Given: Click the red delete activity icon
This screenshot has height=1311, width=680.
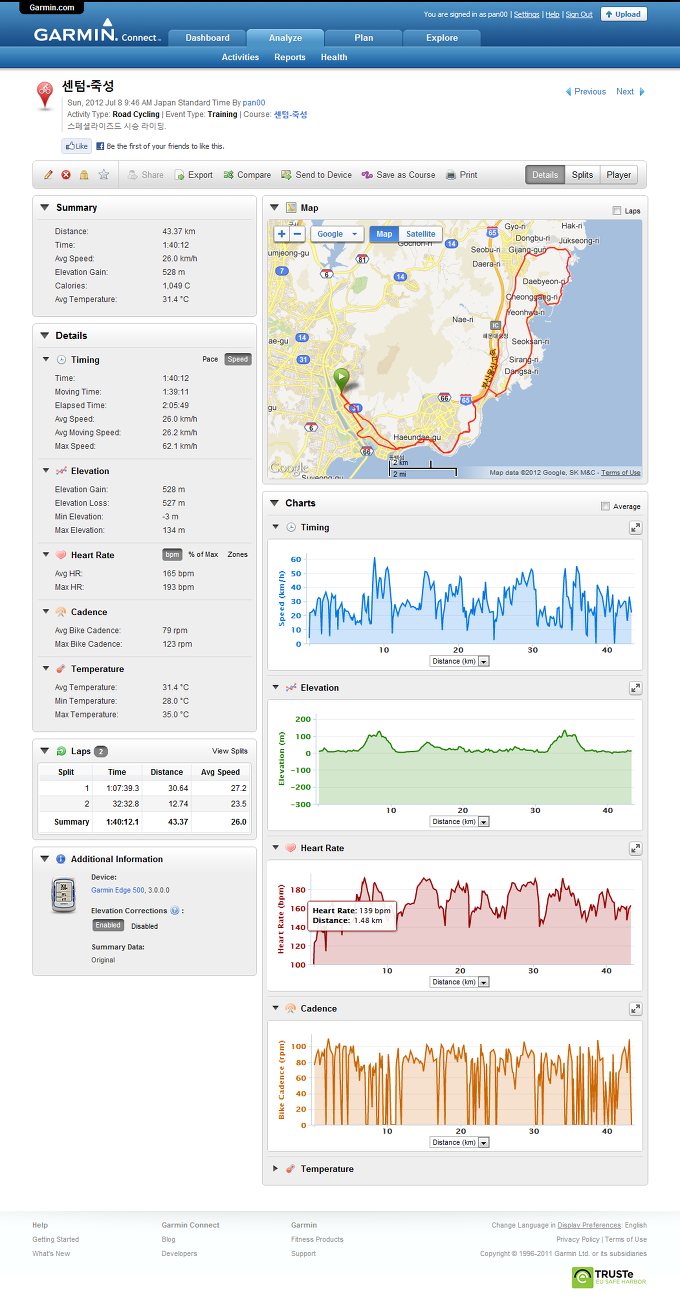Looking at the screenshot, I should [66, 175].
